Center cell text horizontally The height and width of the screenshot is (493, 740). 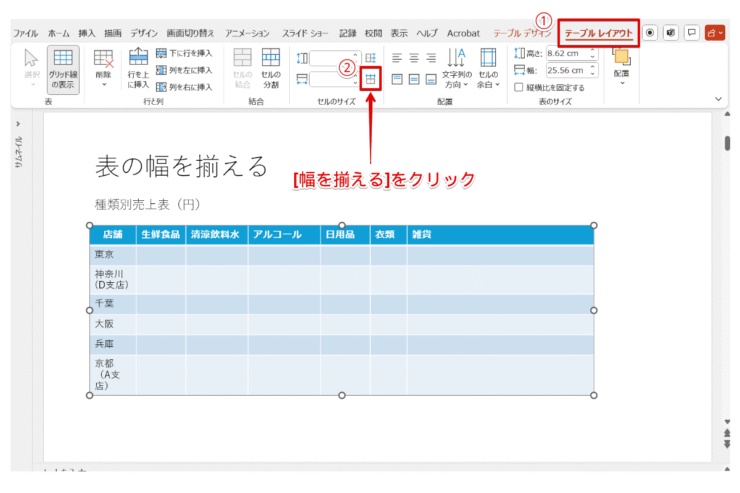click(x=414, y=58)
